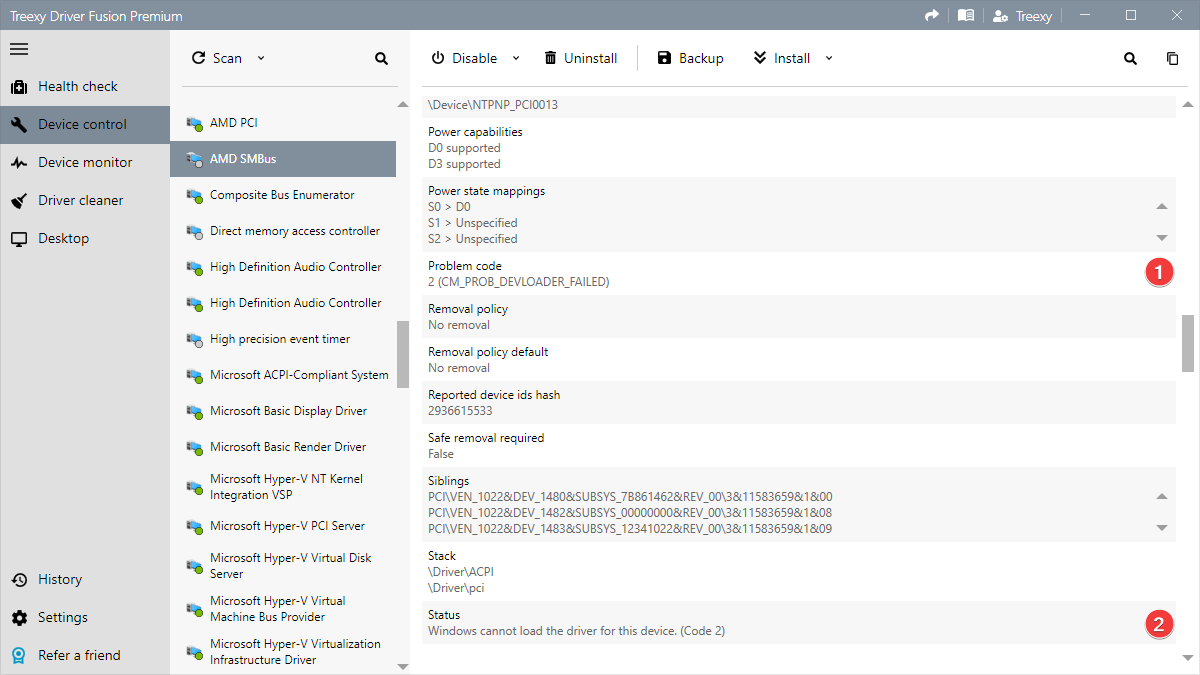
Task: Click the details panel search icon
Action: pyautogui.click(x=1130, y=59)
